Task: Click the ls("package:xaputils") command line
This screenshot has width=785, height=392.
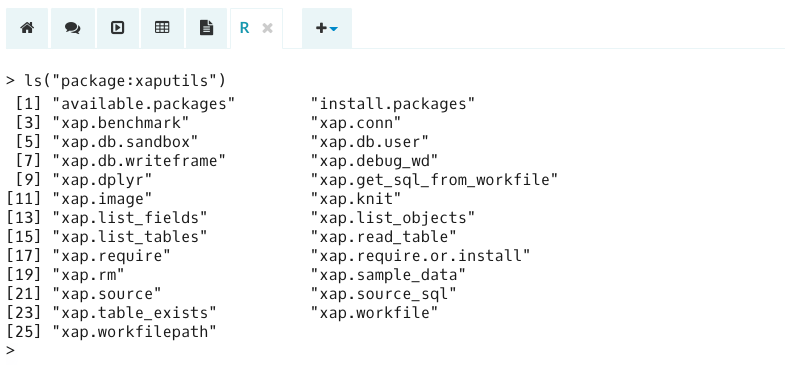Action: coord(116,81)
